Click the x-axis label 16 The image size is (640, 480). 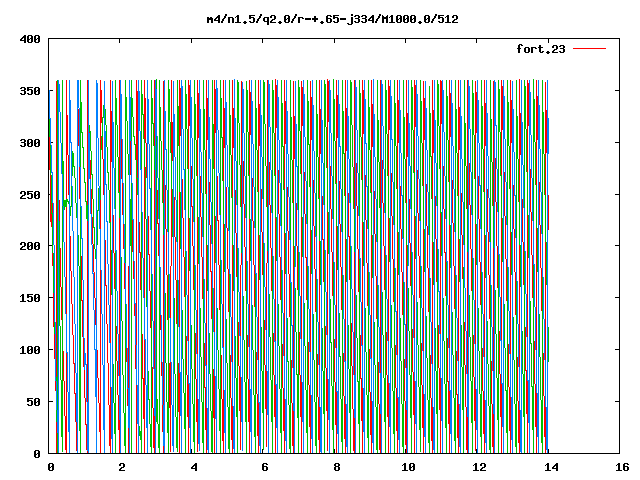[x=622, y=467]
